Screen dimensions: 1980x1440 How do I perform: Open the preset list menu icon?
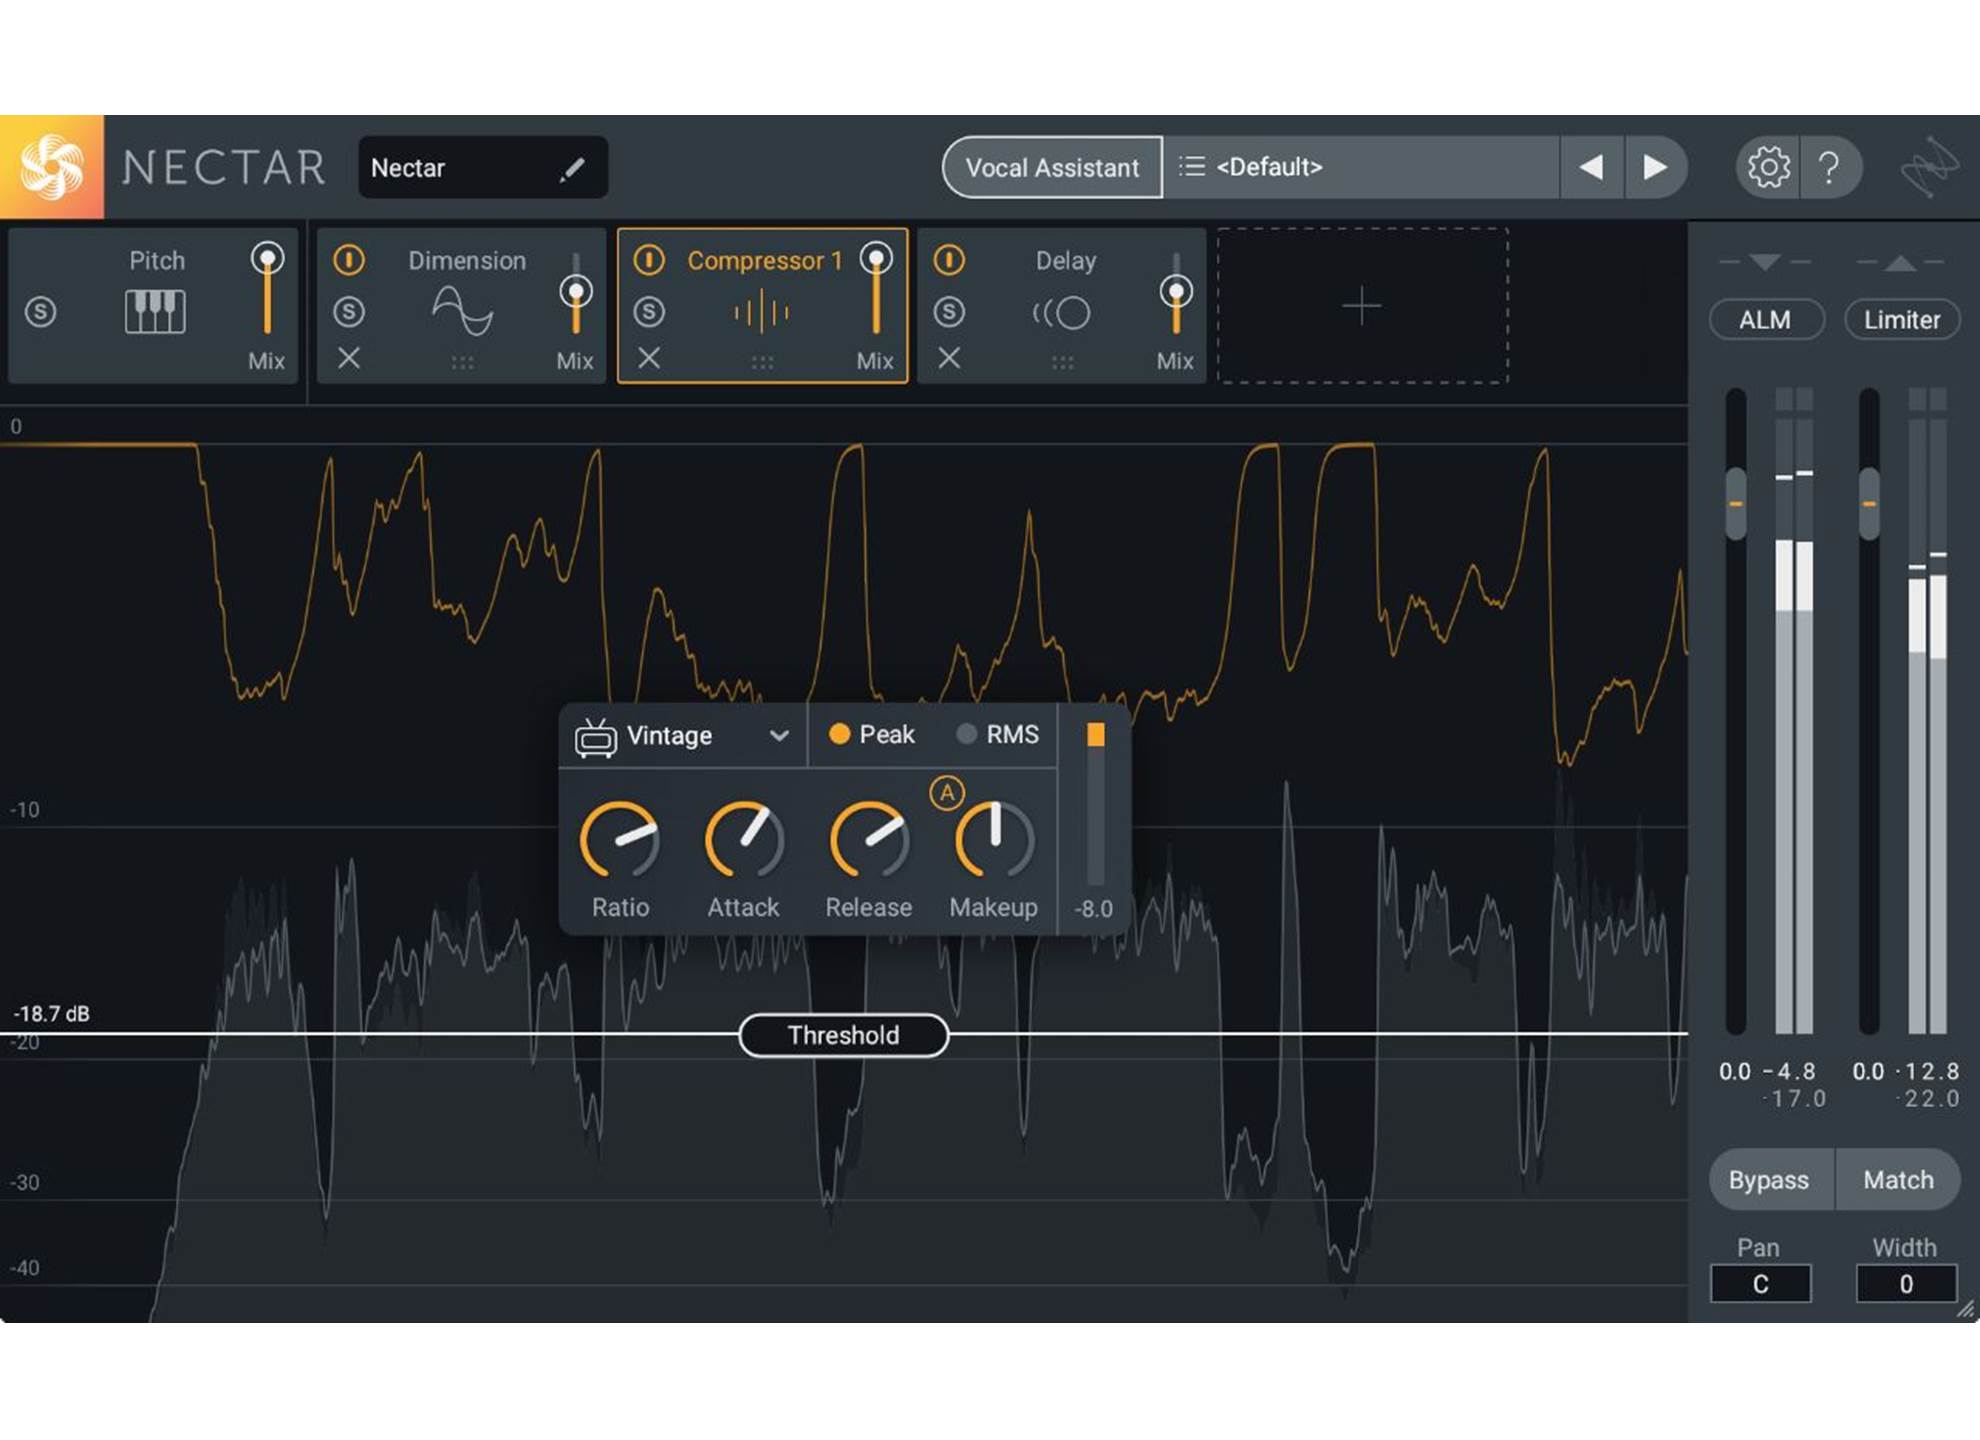point(1191,166)
